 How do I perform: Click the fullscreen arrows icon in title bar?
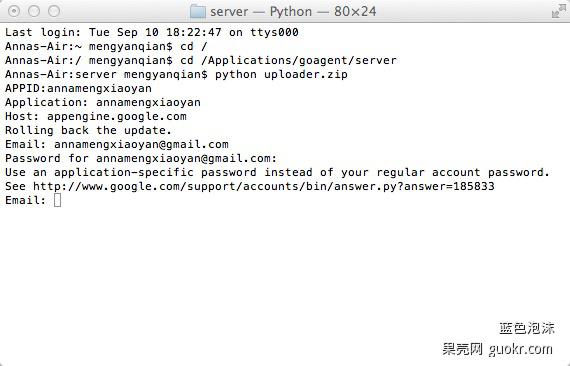tap(558, 11)
